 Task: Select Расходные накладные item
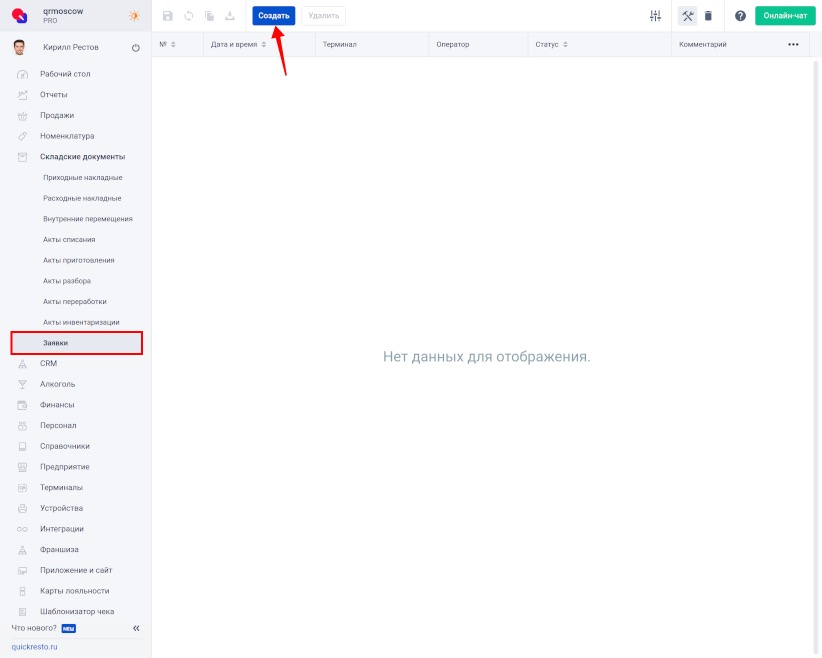pos(82,198)
